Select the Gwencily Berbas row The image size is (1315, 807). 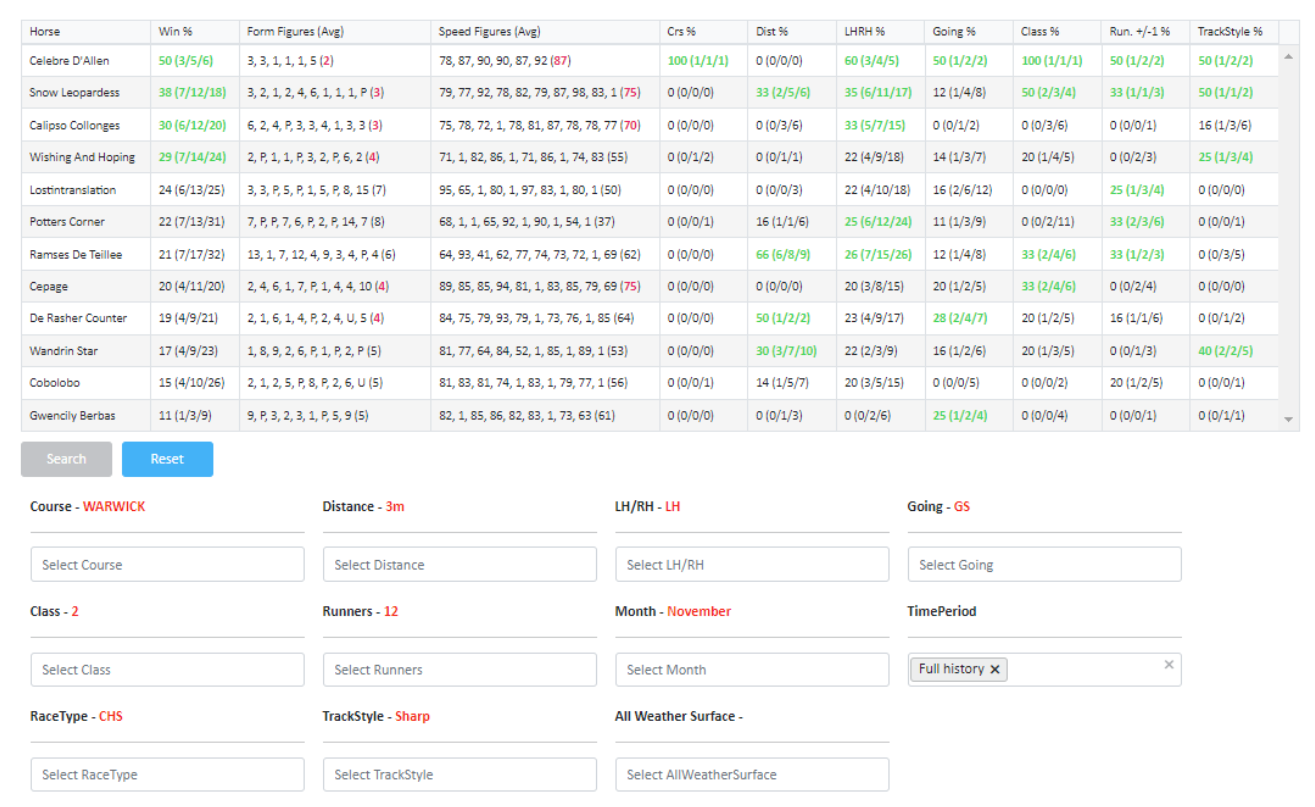pyautogui.click(x=650, y=416)
